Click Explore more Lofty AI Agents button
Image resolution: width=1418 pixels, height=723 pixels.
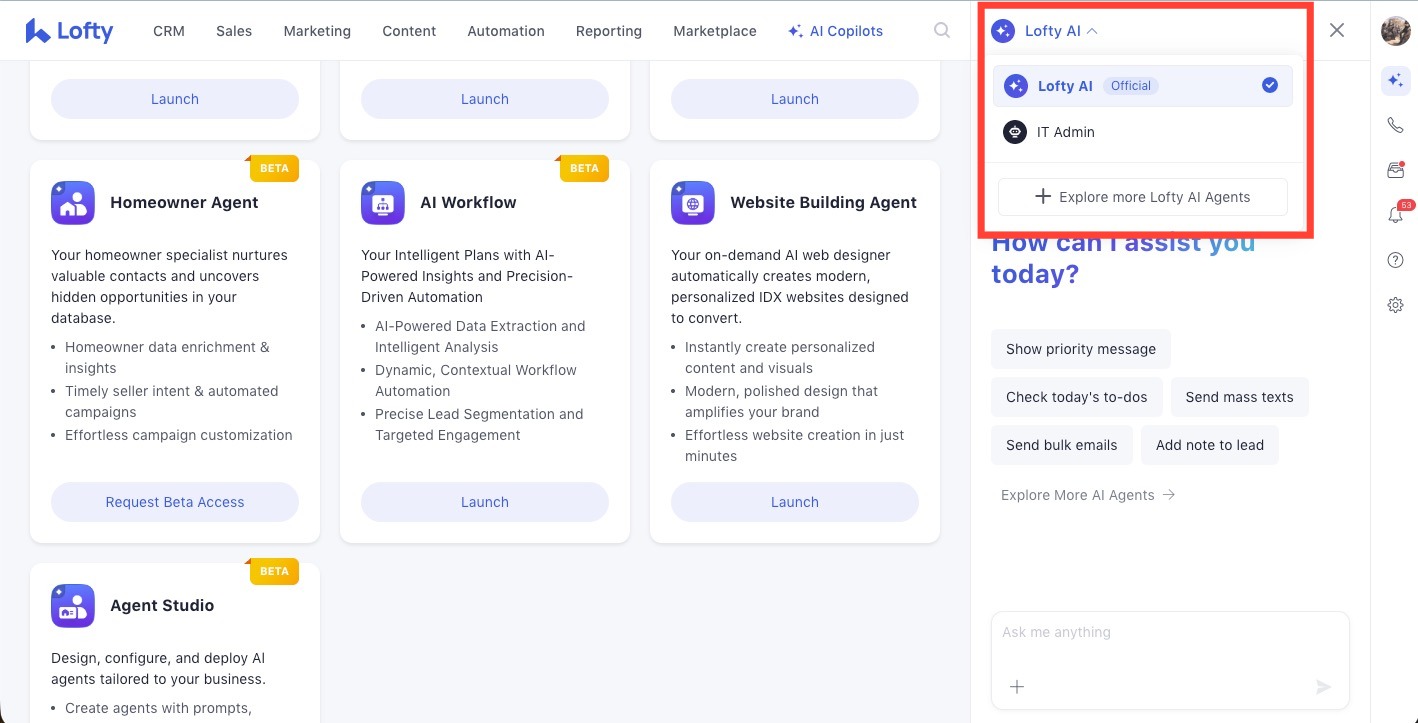(1142, 197)
